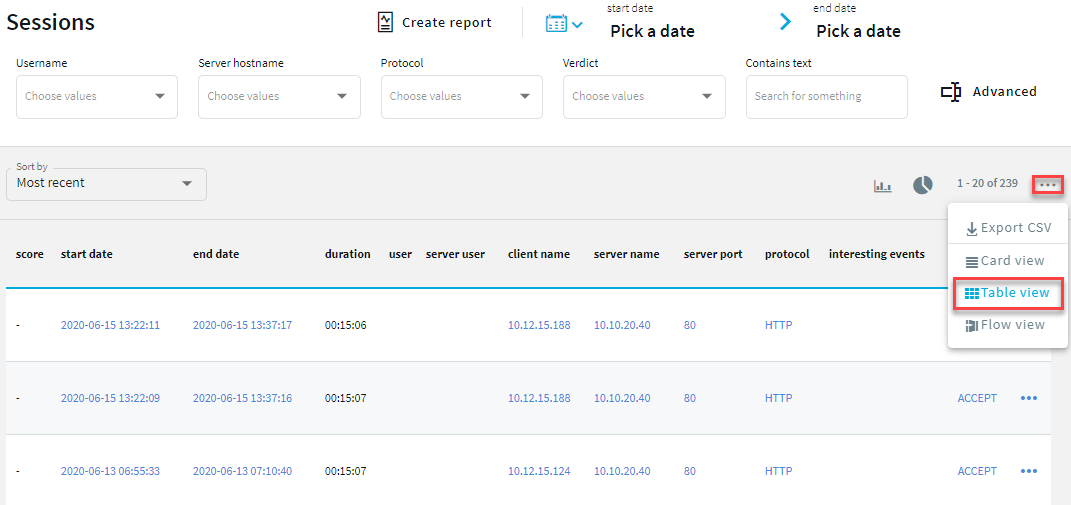This screenshot has height=505, width=1071.
Task: Choose Flow view from the menu
Action: [1006, 325]
